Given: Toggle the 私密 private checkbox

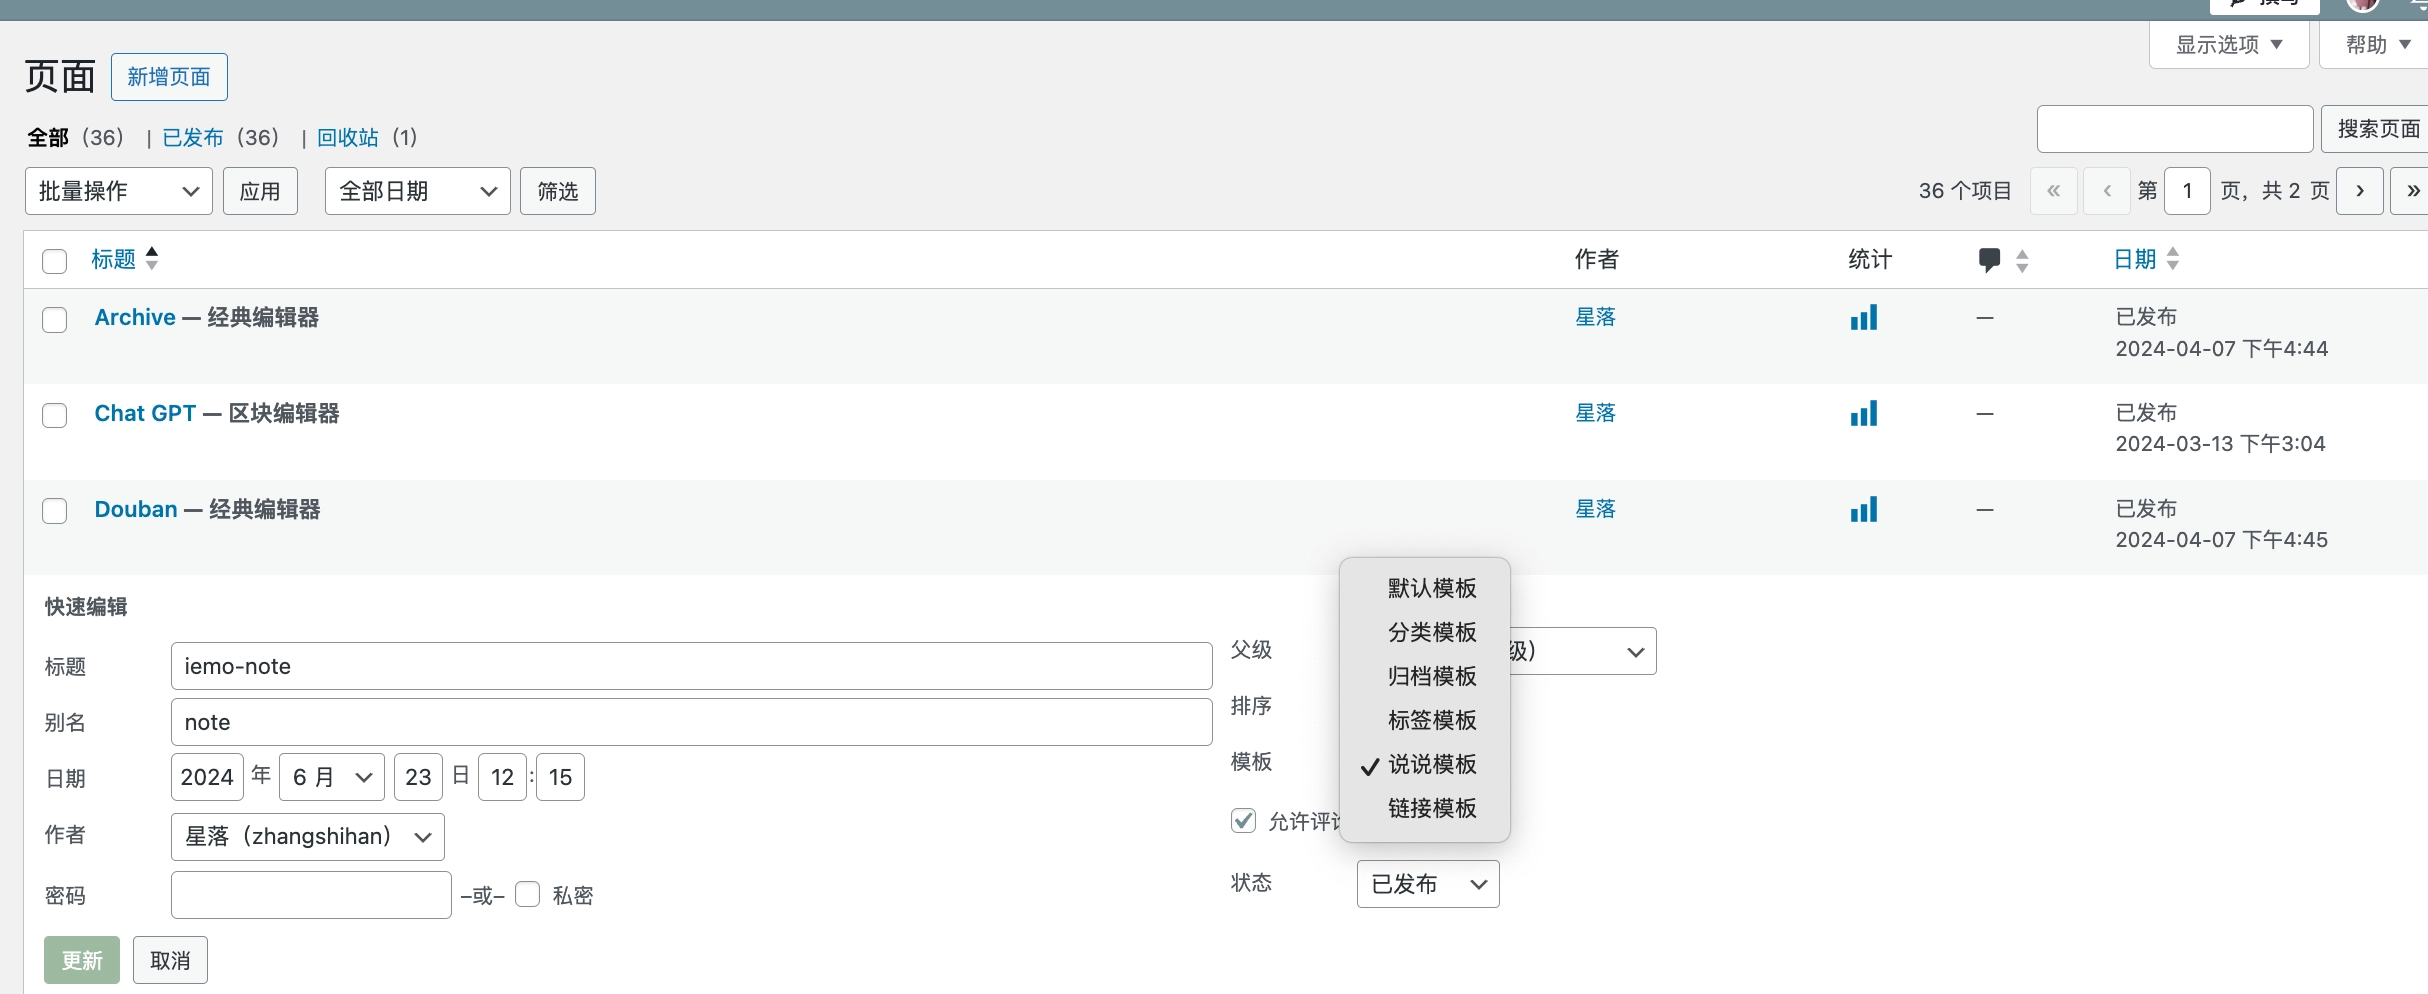Looking at the screenshot, I should (x=528, y=894).
